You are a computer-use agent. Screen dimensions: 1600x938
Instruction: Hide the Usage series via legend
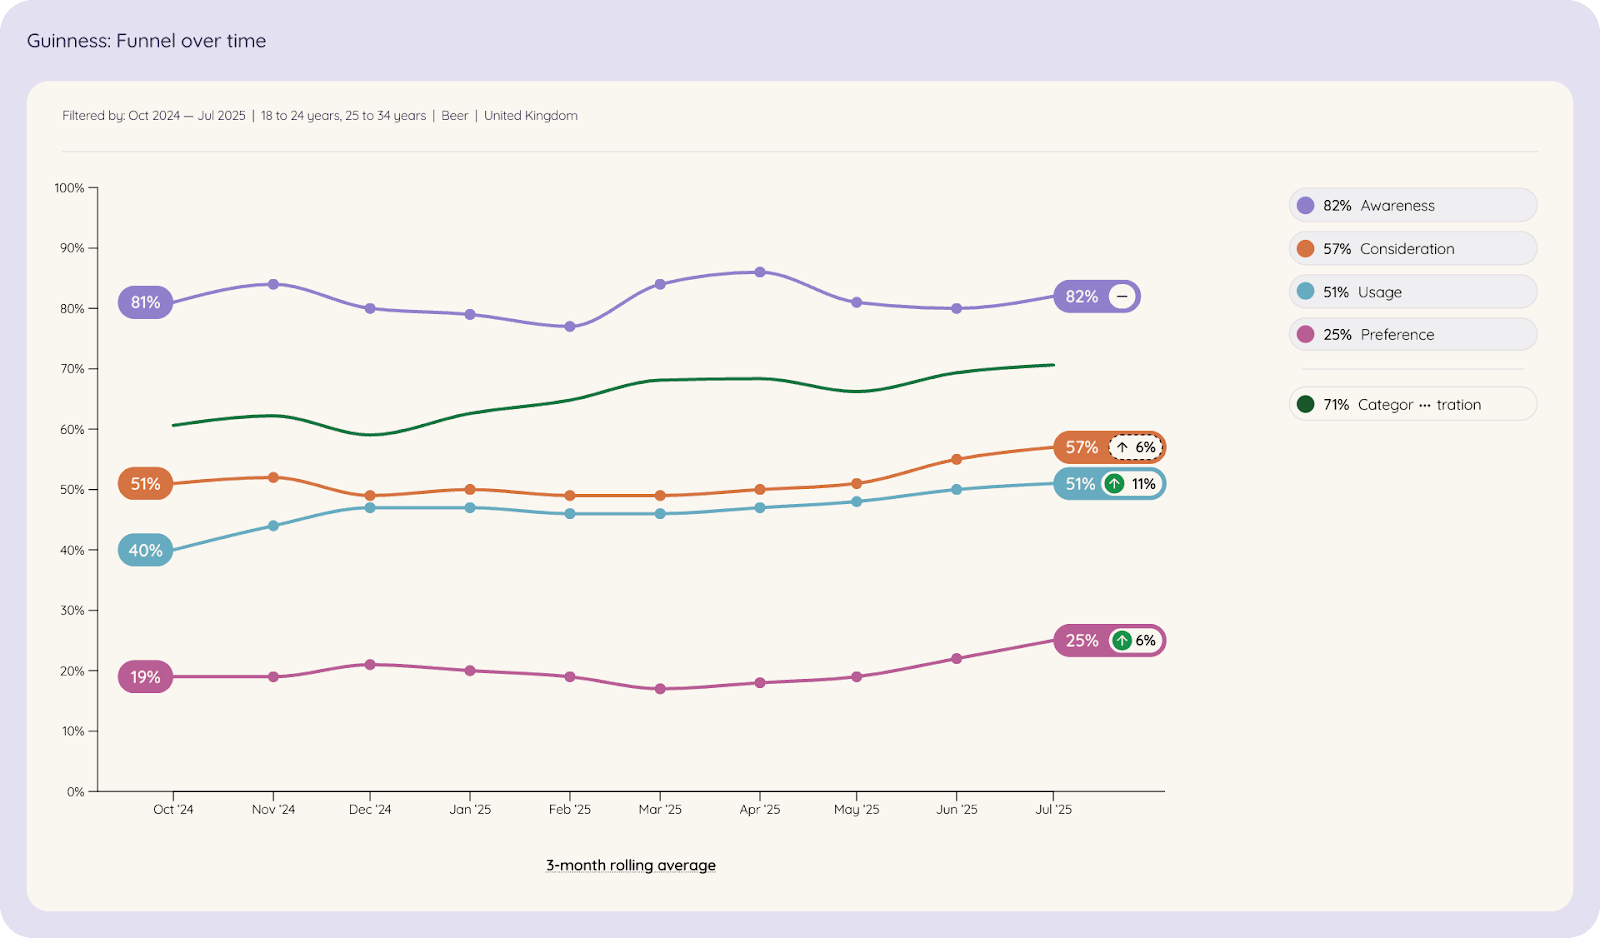point(1412,292)
